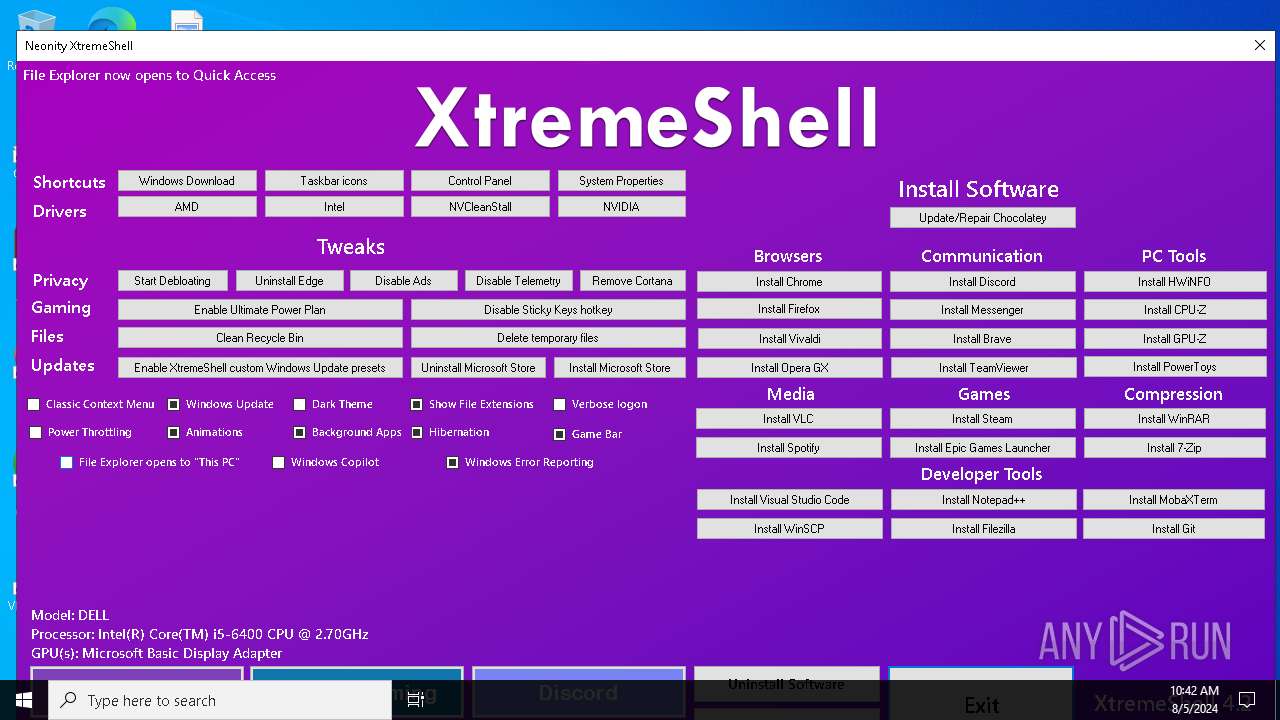1280x720 pixels.
Task: Enable XtremeShell custom Windows Update presets
Action: coord(260,368)
